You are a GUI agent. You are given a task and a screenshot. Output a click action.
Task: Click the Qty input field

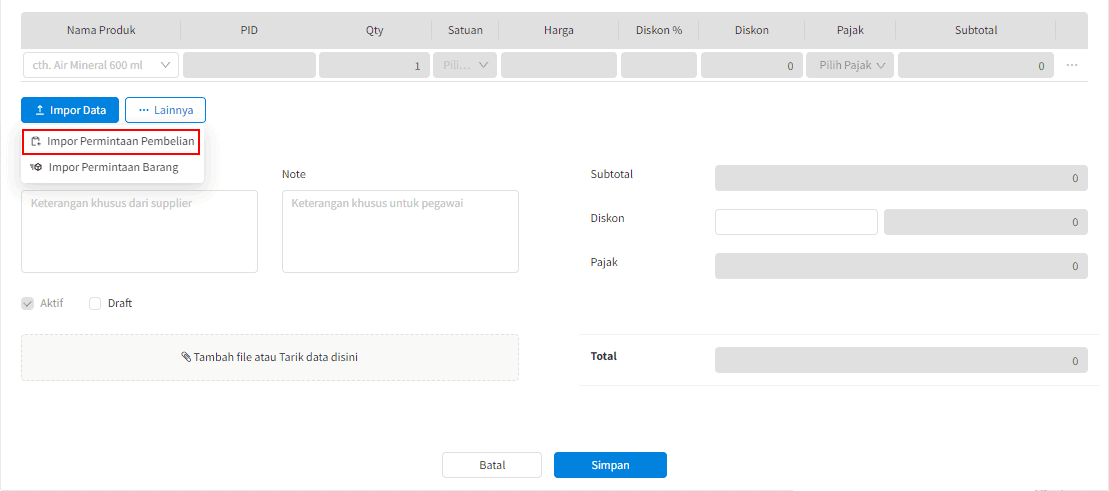(374, 66)
